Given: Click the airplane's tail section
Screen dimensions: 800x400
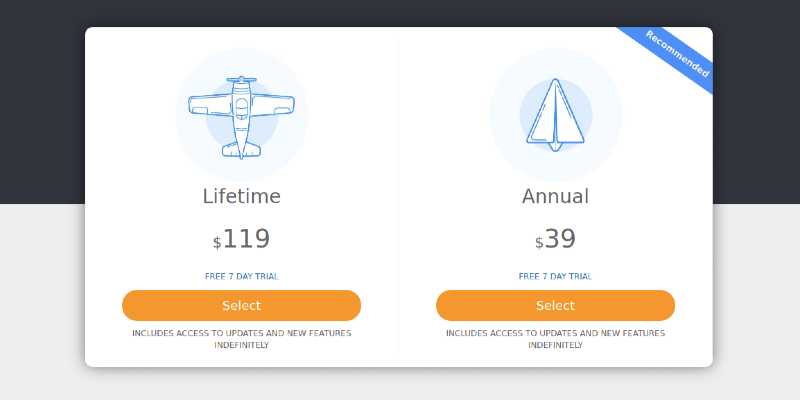Looking at the screenshot, I should 241,151.
